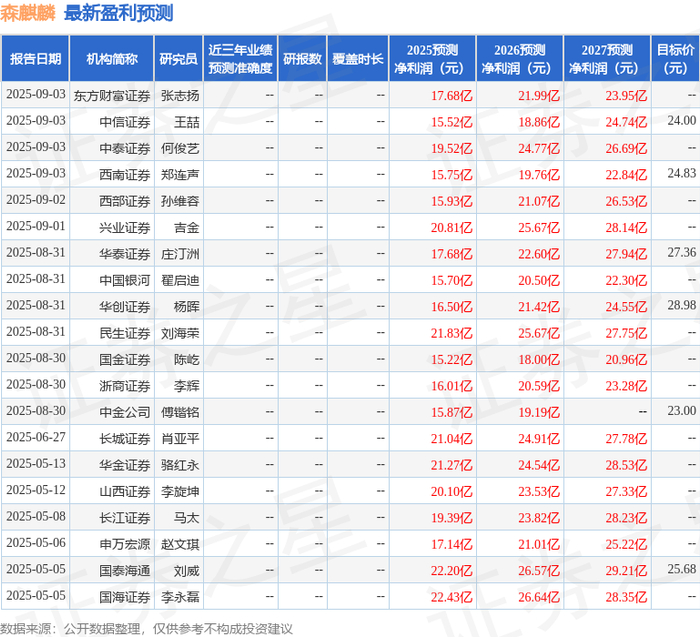The height and width of the screenshot is (637, 700).
Task: Click the 森麒麟 stock name title
Action: [x=28, y=13]
